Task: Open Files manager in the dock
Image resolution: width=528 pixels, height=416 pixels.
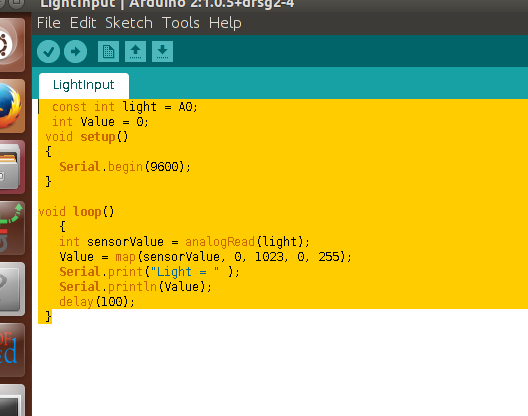Action: click(x=11, y=167)
